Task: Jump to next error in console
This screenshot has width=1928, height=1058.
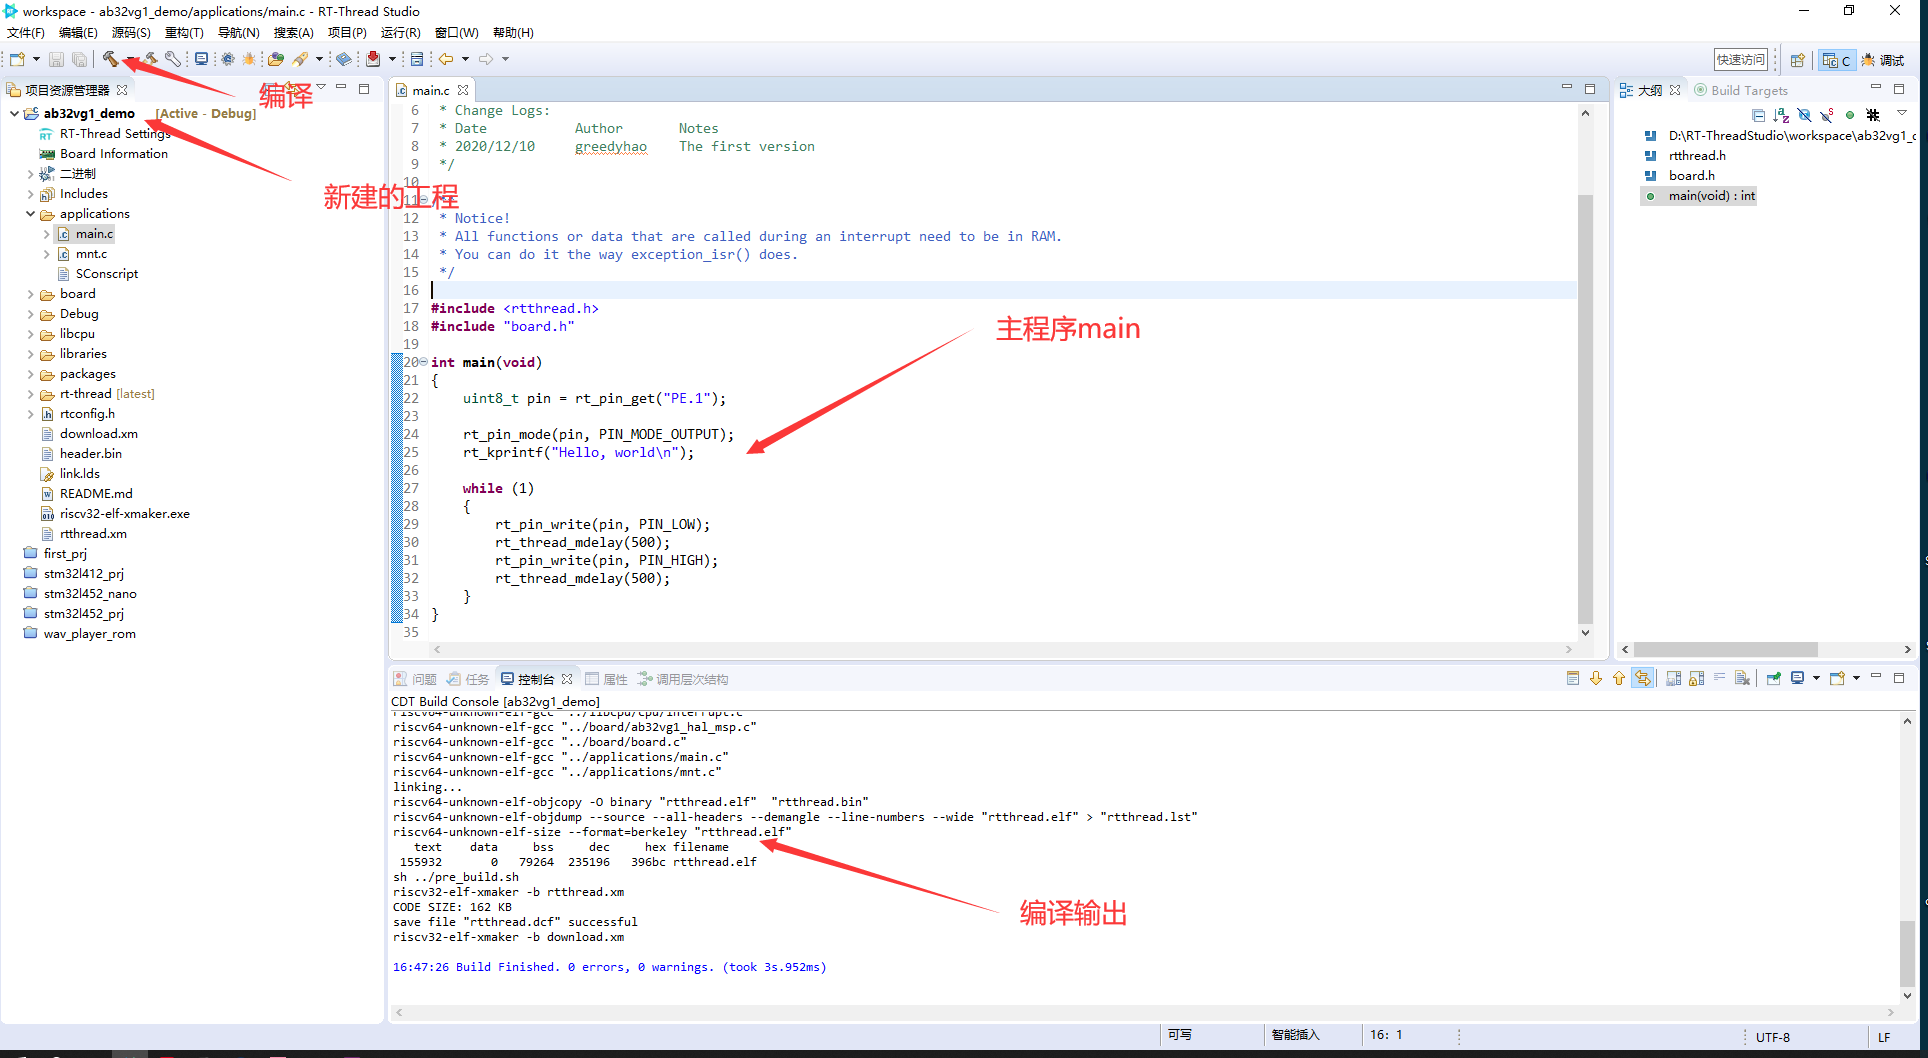Action: click(x=1596, y=678)
